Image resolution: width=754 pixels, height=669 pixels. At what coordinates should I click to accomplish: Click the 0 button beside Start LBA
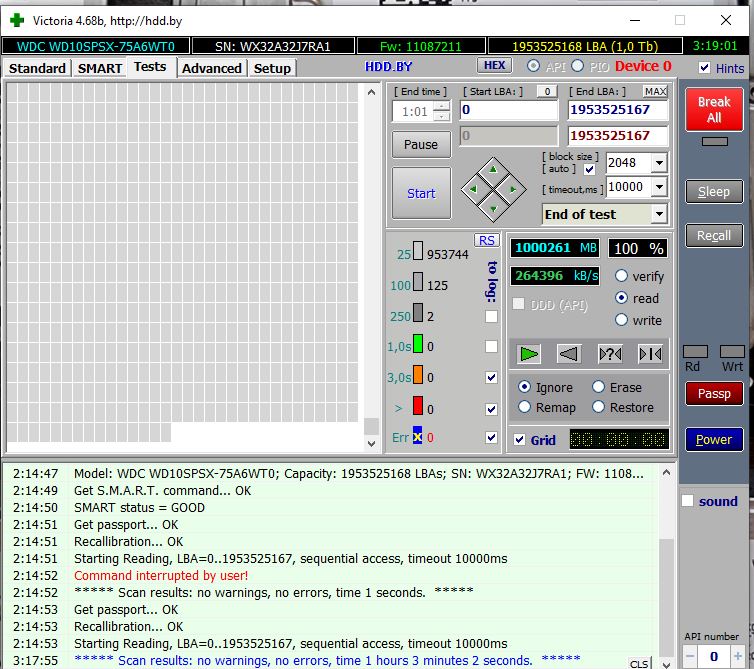point(547,91)
